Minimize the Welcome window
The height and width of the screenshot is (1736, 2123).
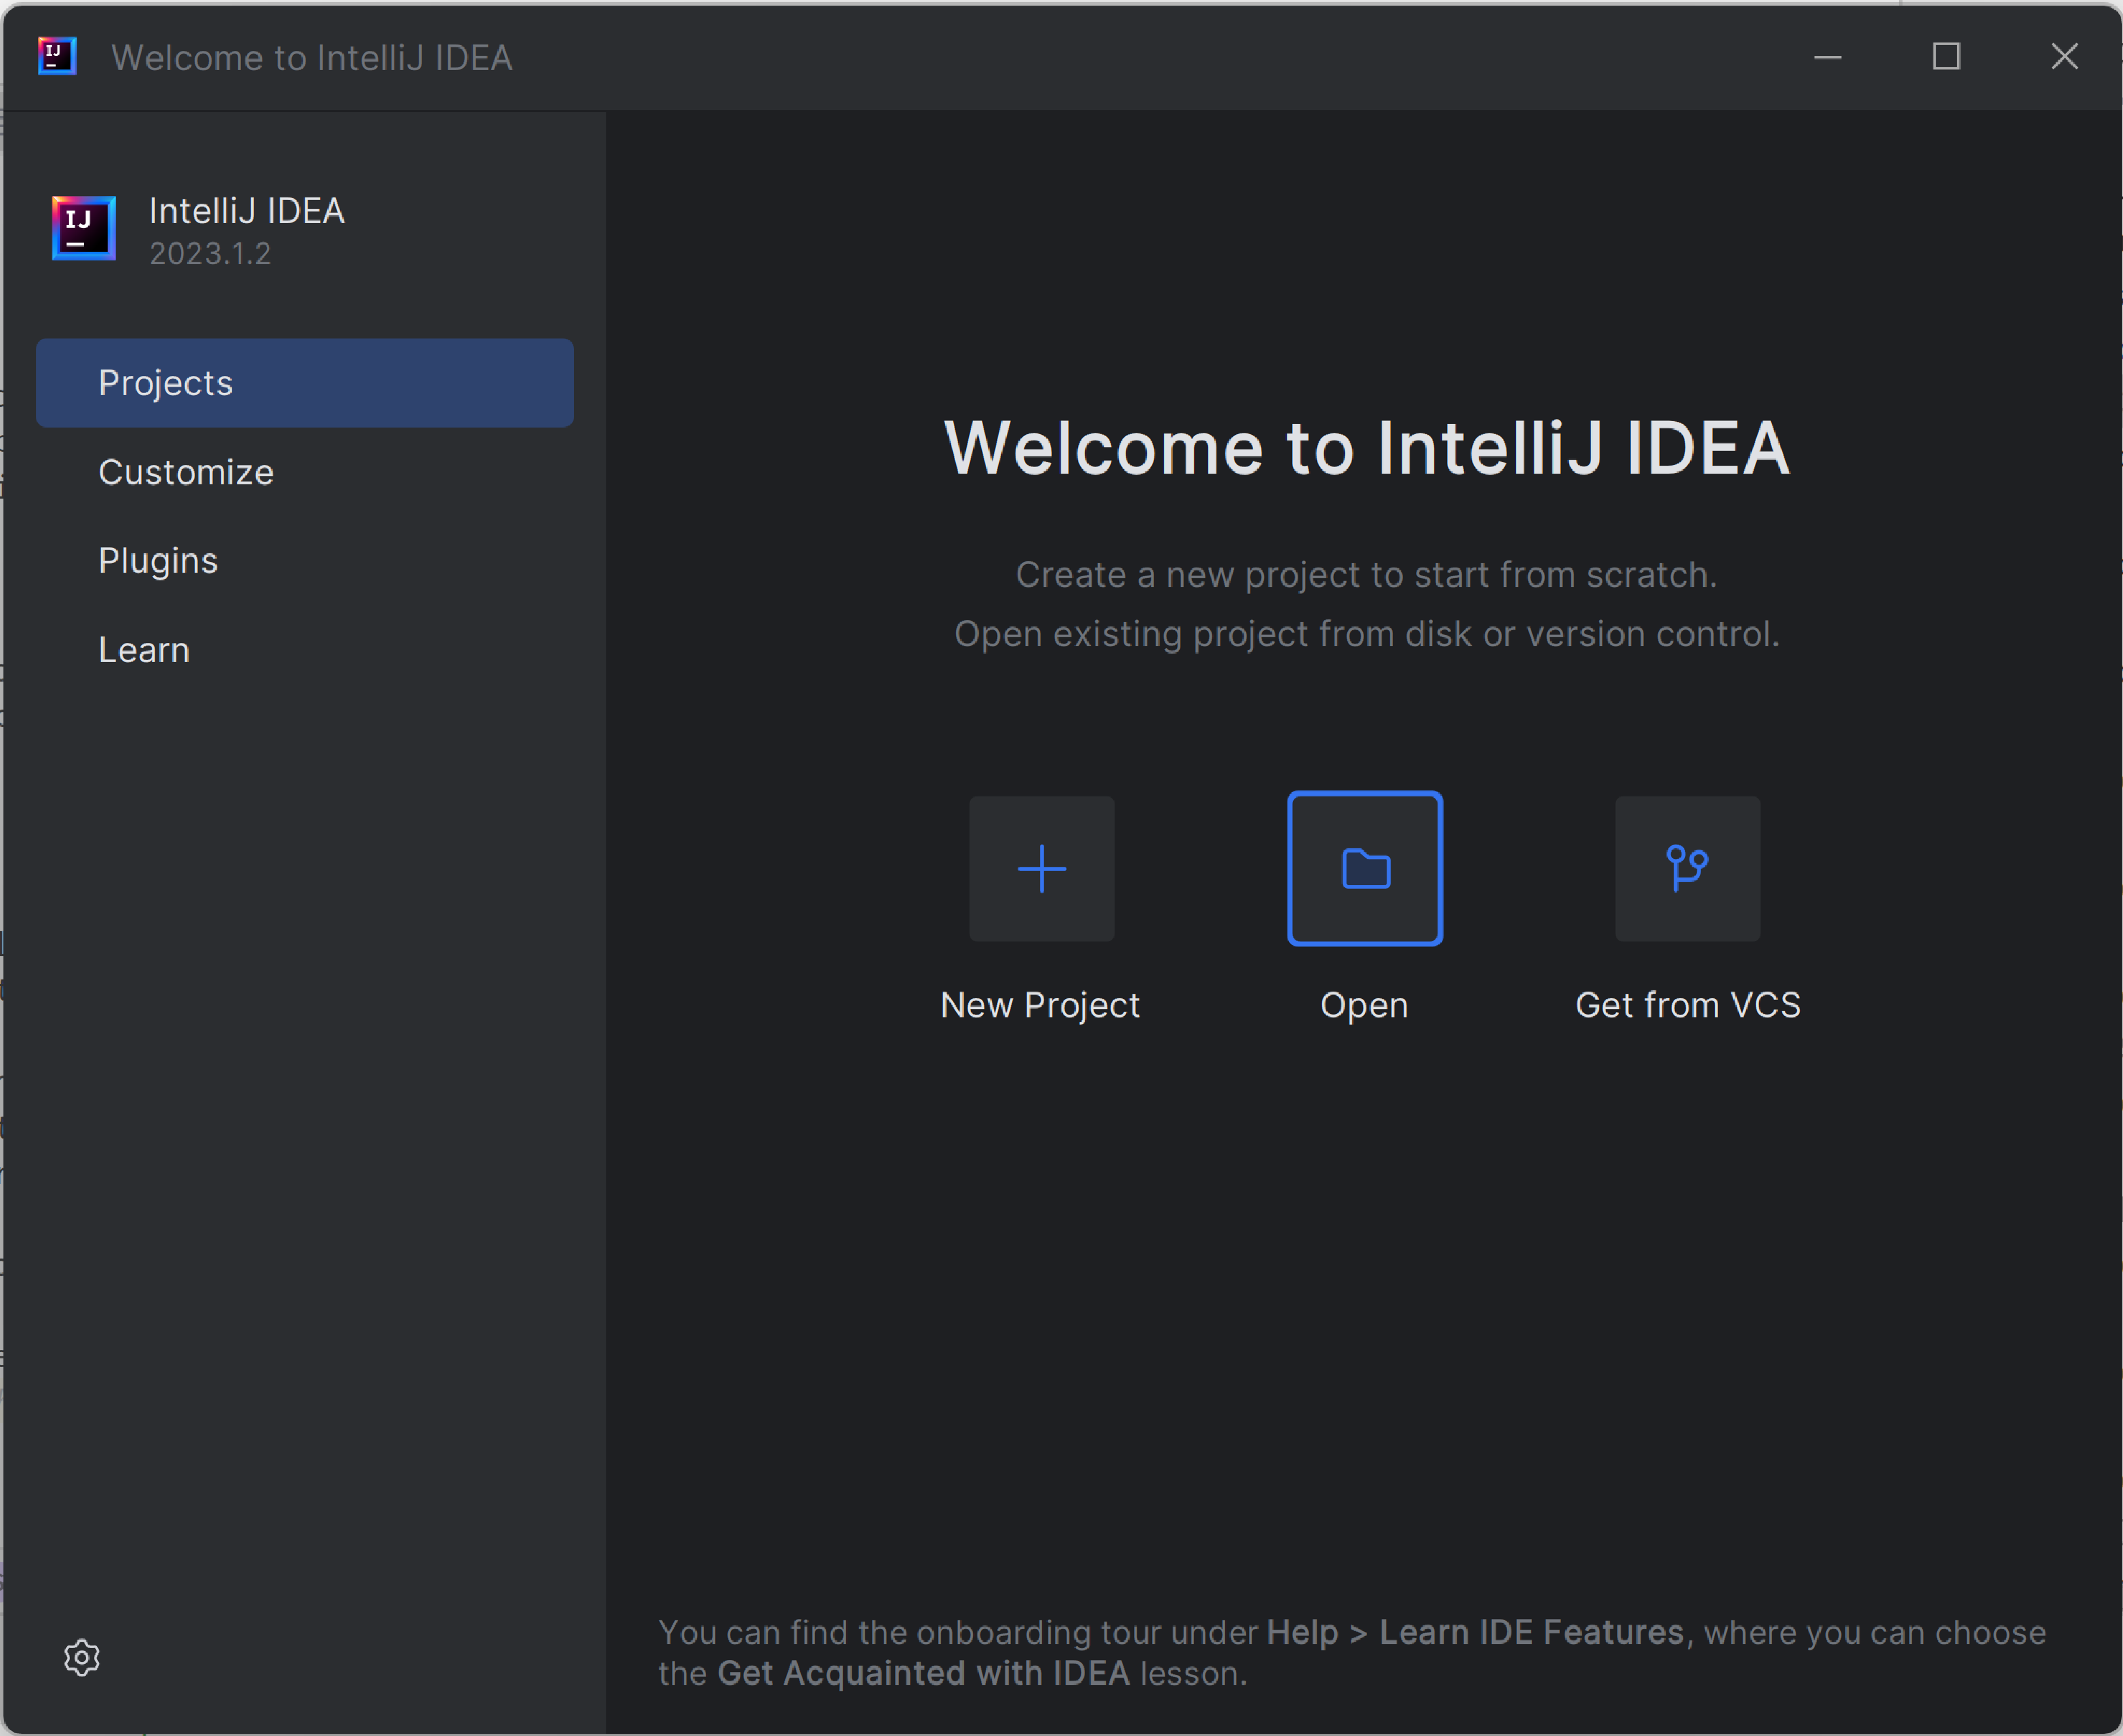coord(1827,57)
